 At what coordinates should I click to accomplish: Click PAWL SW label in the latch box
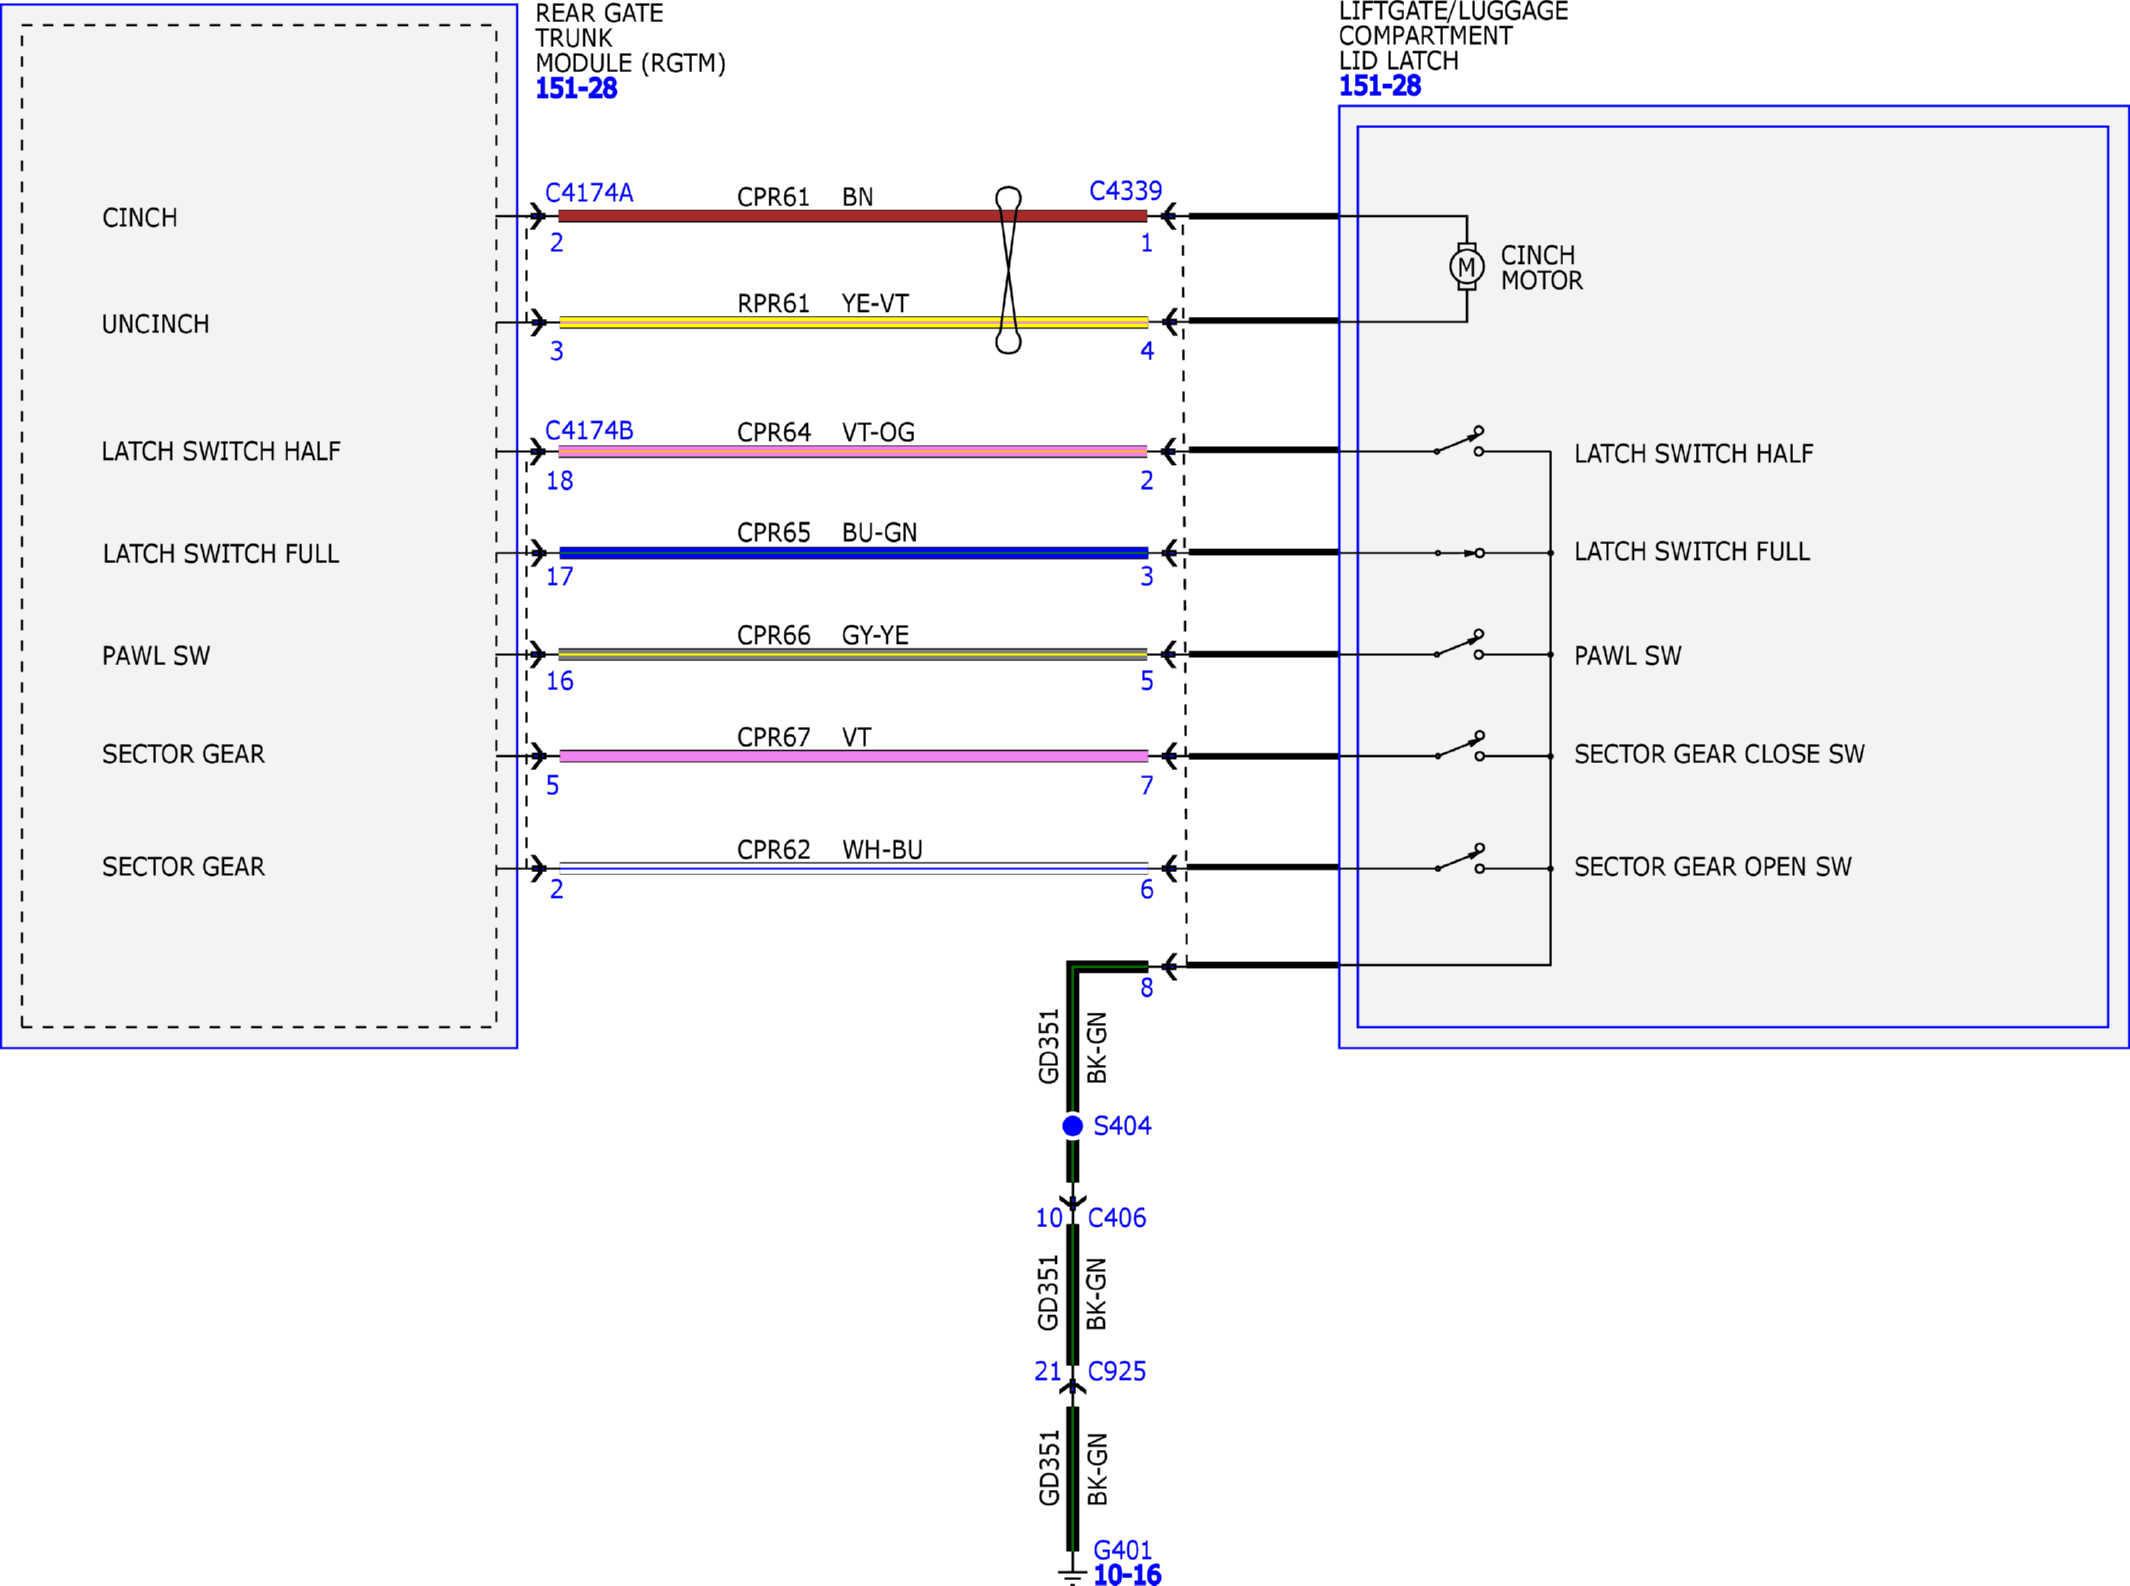[x=1628, y=656]
